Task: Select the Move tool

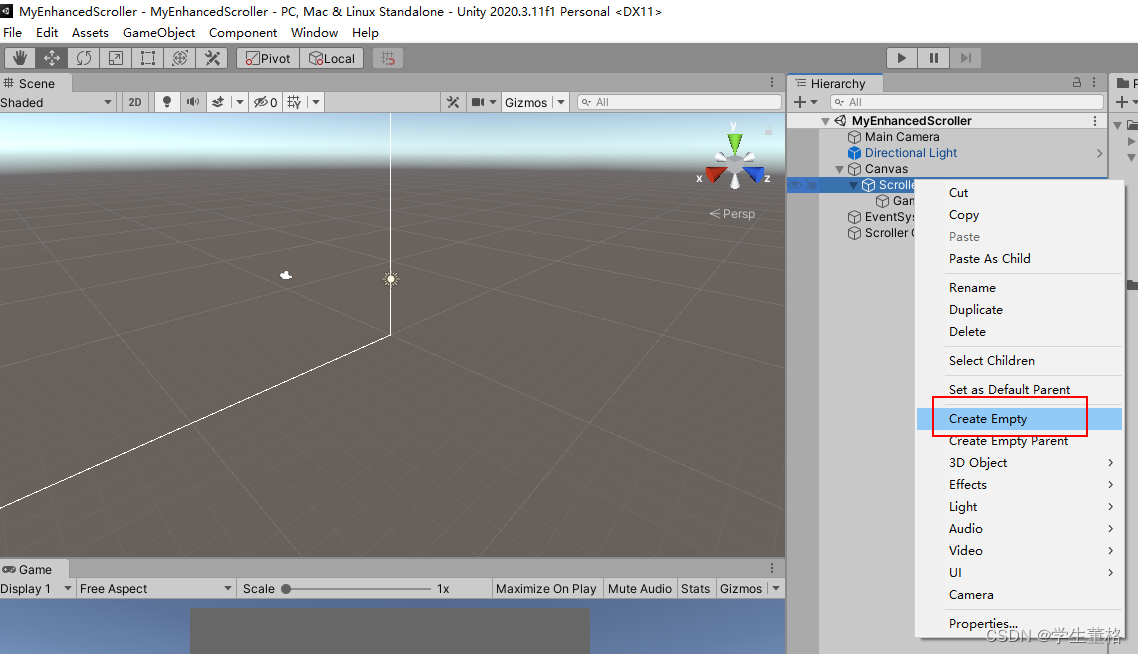Action: coord(52,57)
